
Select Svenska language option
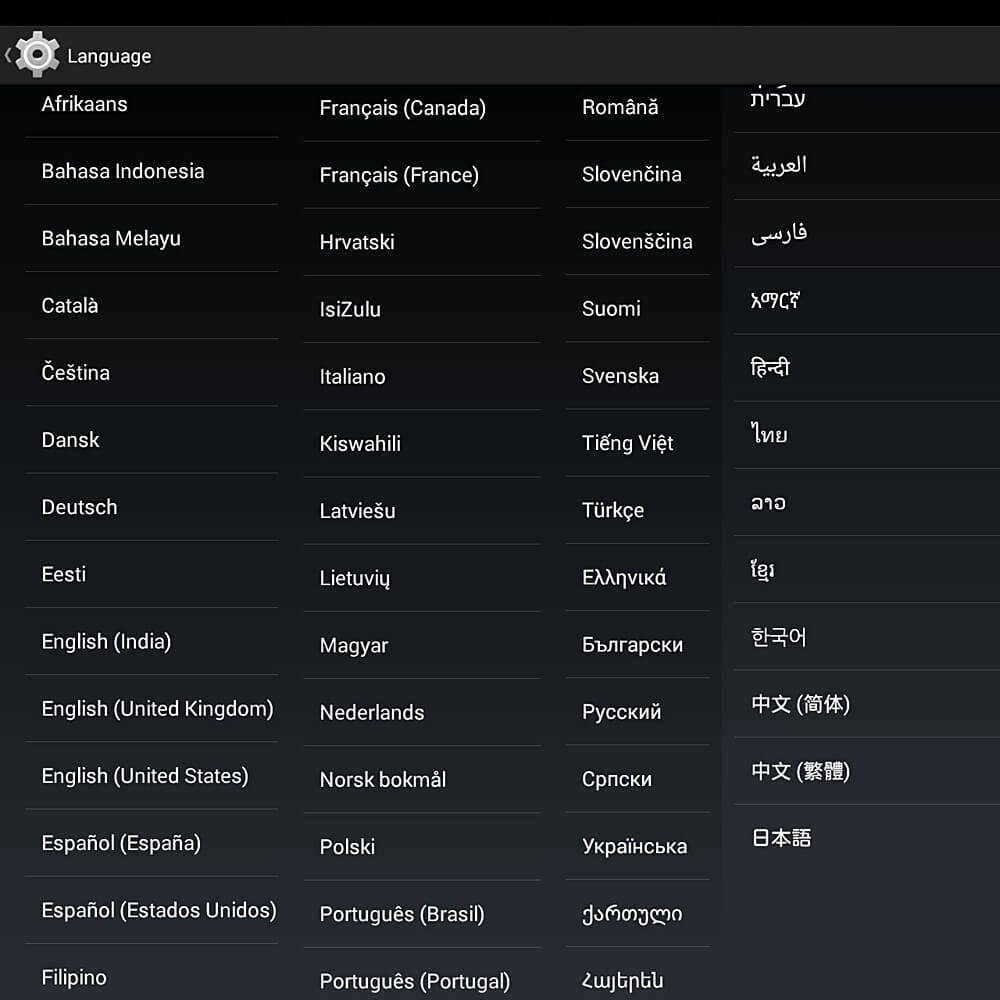[x=637, y=376]
